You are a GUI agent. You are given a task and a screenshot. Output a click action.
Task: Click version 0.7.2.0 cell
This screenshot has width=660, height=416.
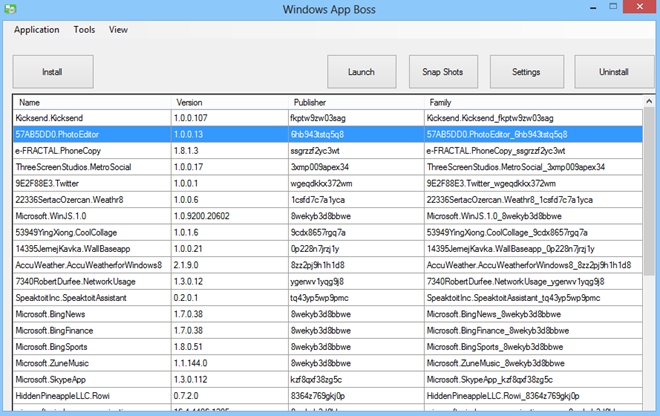pyautogui.click(x=230, y=396)
